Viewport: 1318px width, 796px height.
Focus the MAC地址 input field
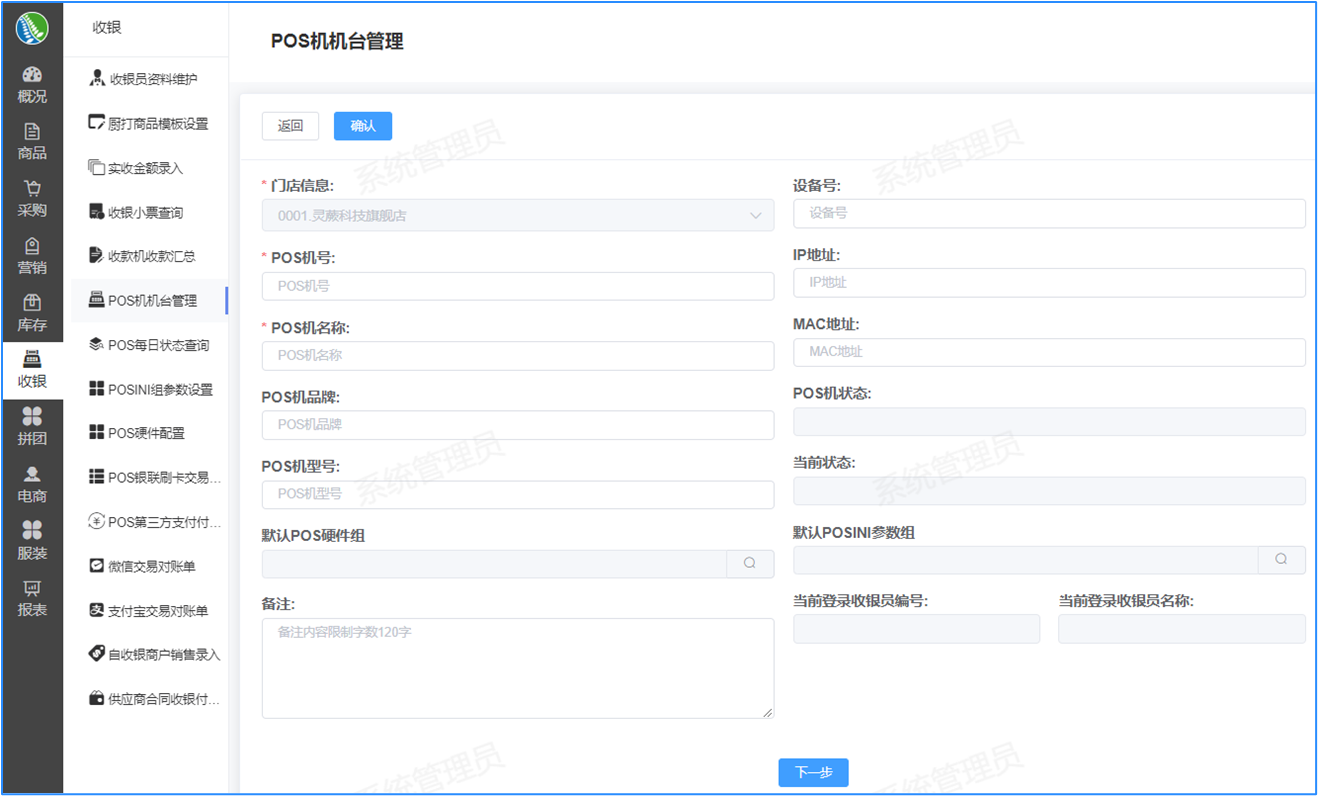(x=1049, y=352)
